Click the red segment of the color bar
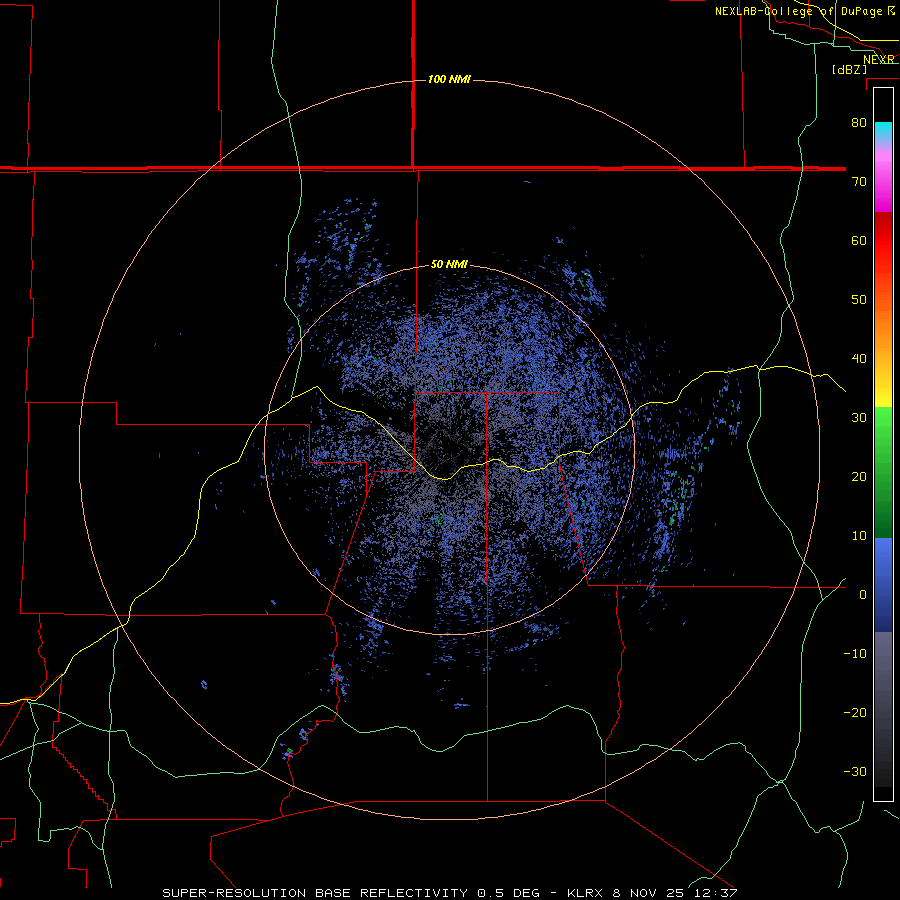Viewport: 900px width, 900px height. click(883, 238)
